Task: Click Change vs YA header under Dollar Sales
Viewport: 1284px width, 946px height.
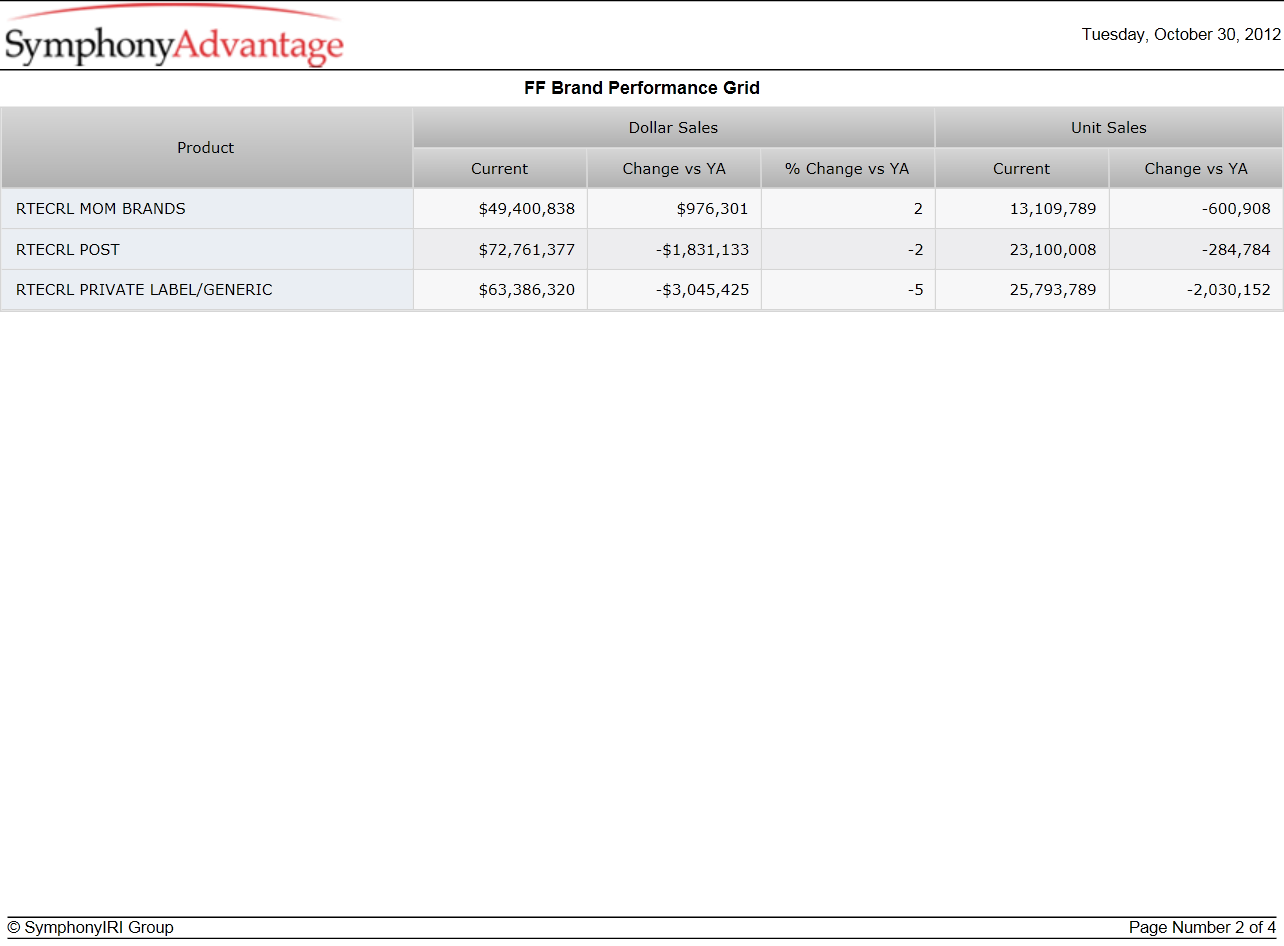Action: (674, 168)
